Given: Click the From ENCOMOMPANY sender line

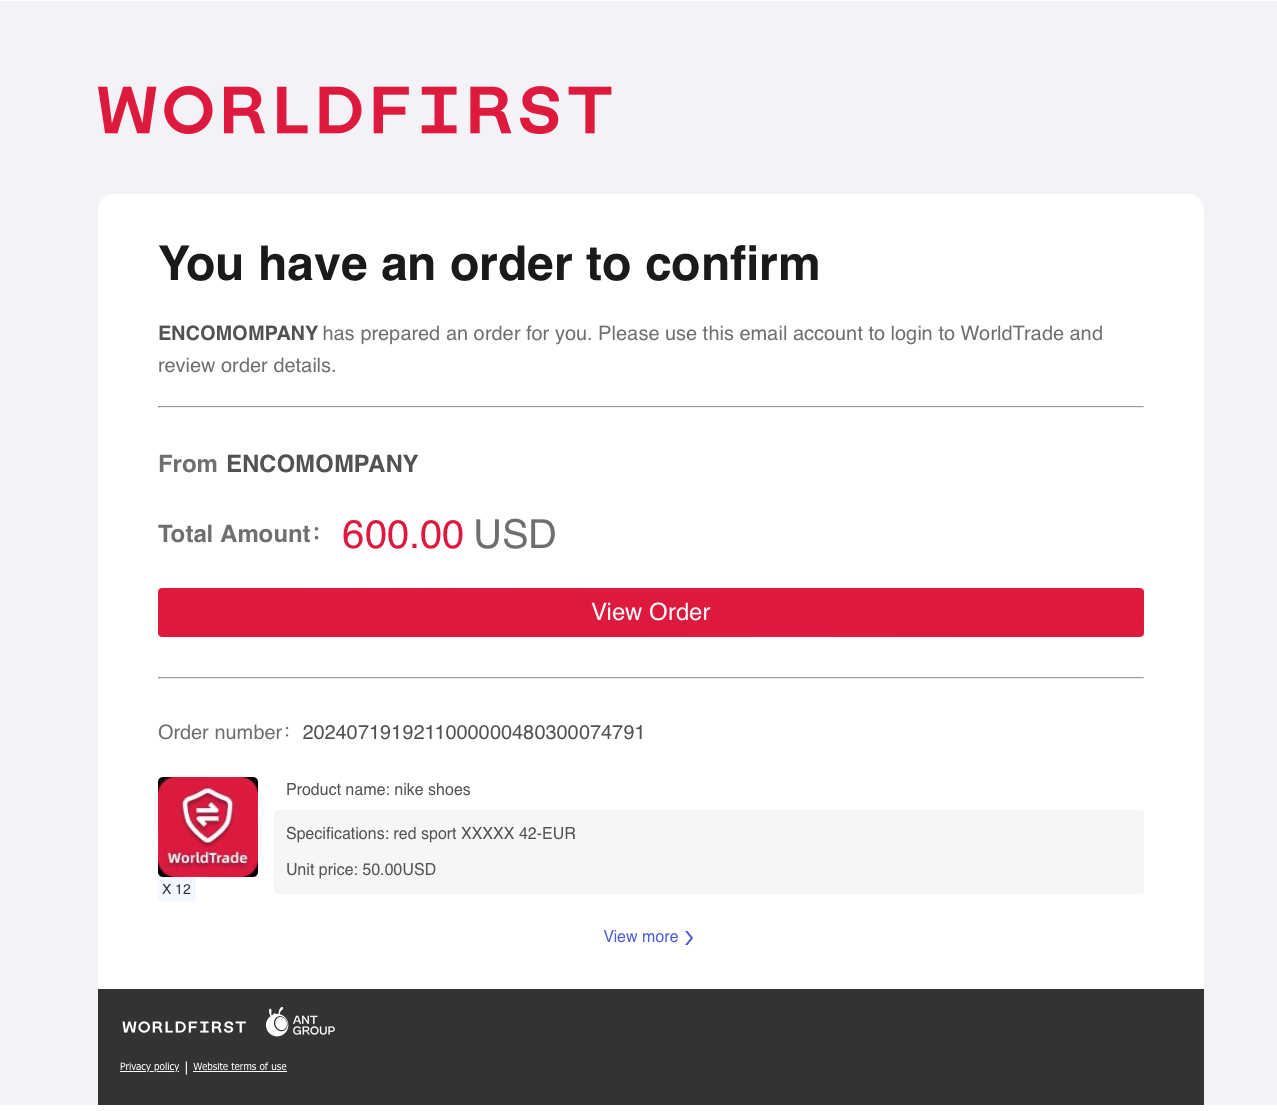Looking at the screenshot, I should click(288, 464).
